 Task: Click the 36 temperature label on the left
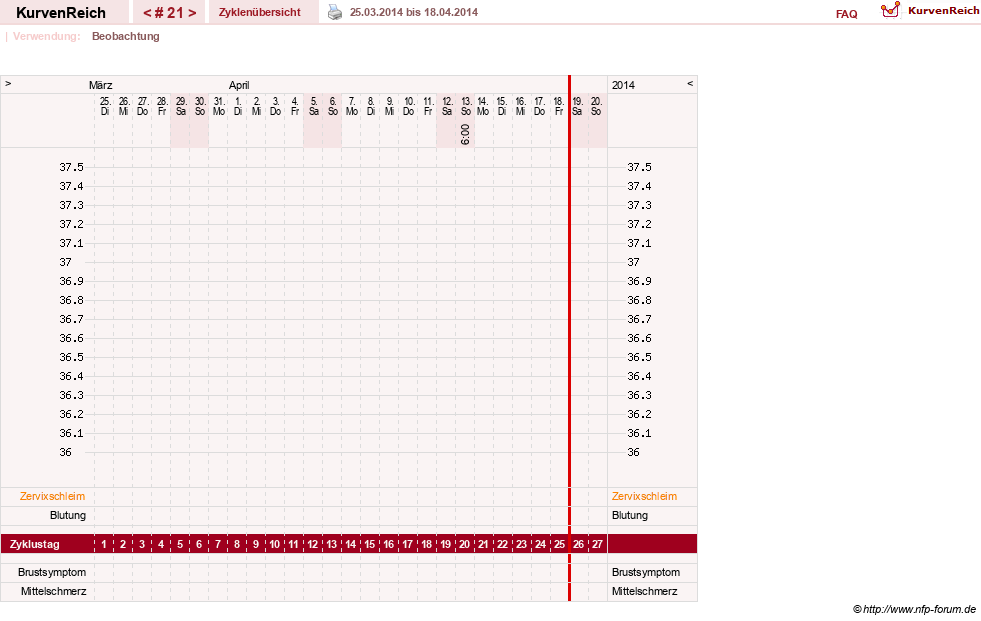pyautogui.click(x=66, y=452)
